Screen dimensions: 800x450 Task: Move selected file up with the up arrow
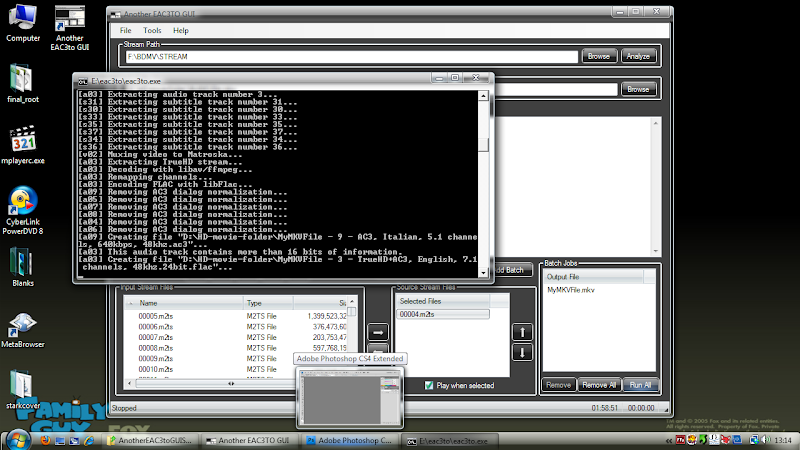(x=523, y=332)
